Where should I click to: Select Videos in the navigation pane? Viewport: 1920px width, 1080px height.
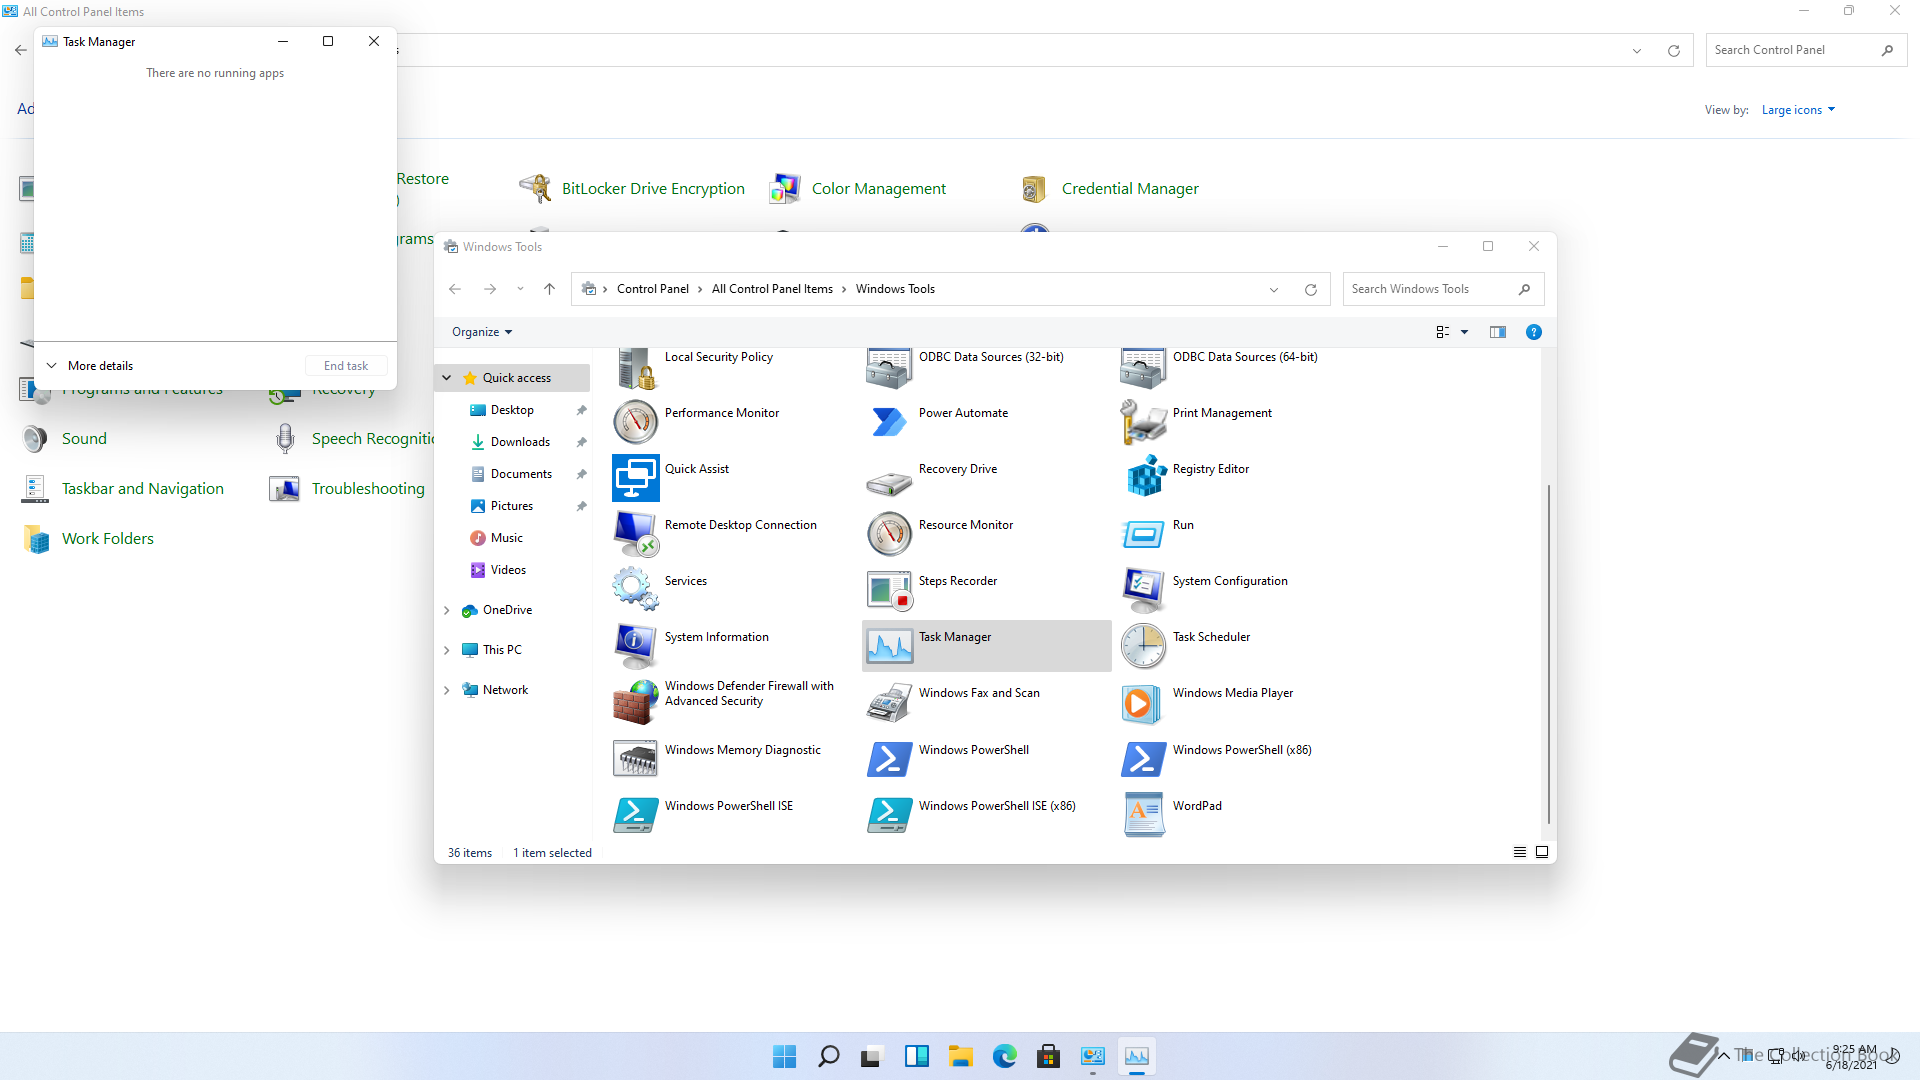click(508, 570)
